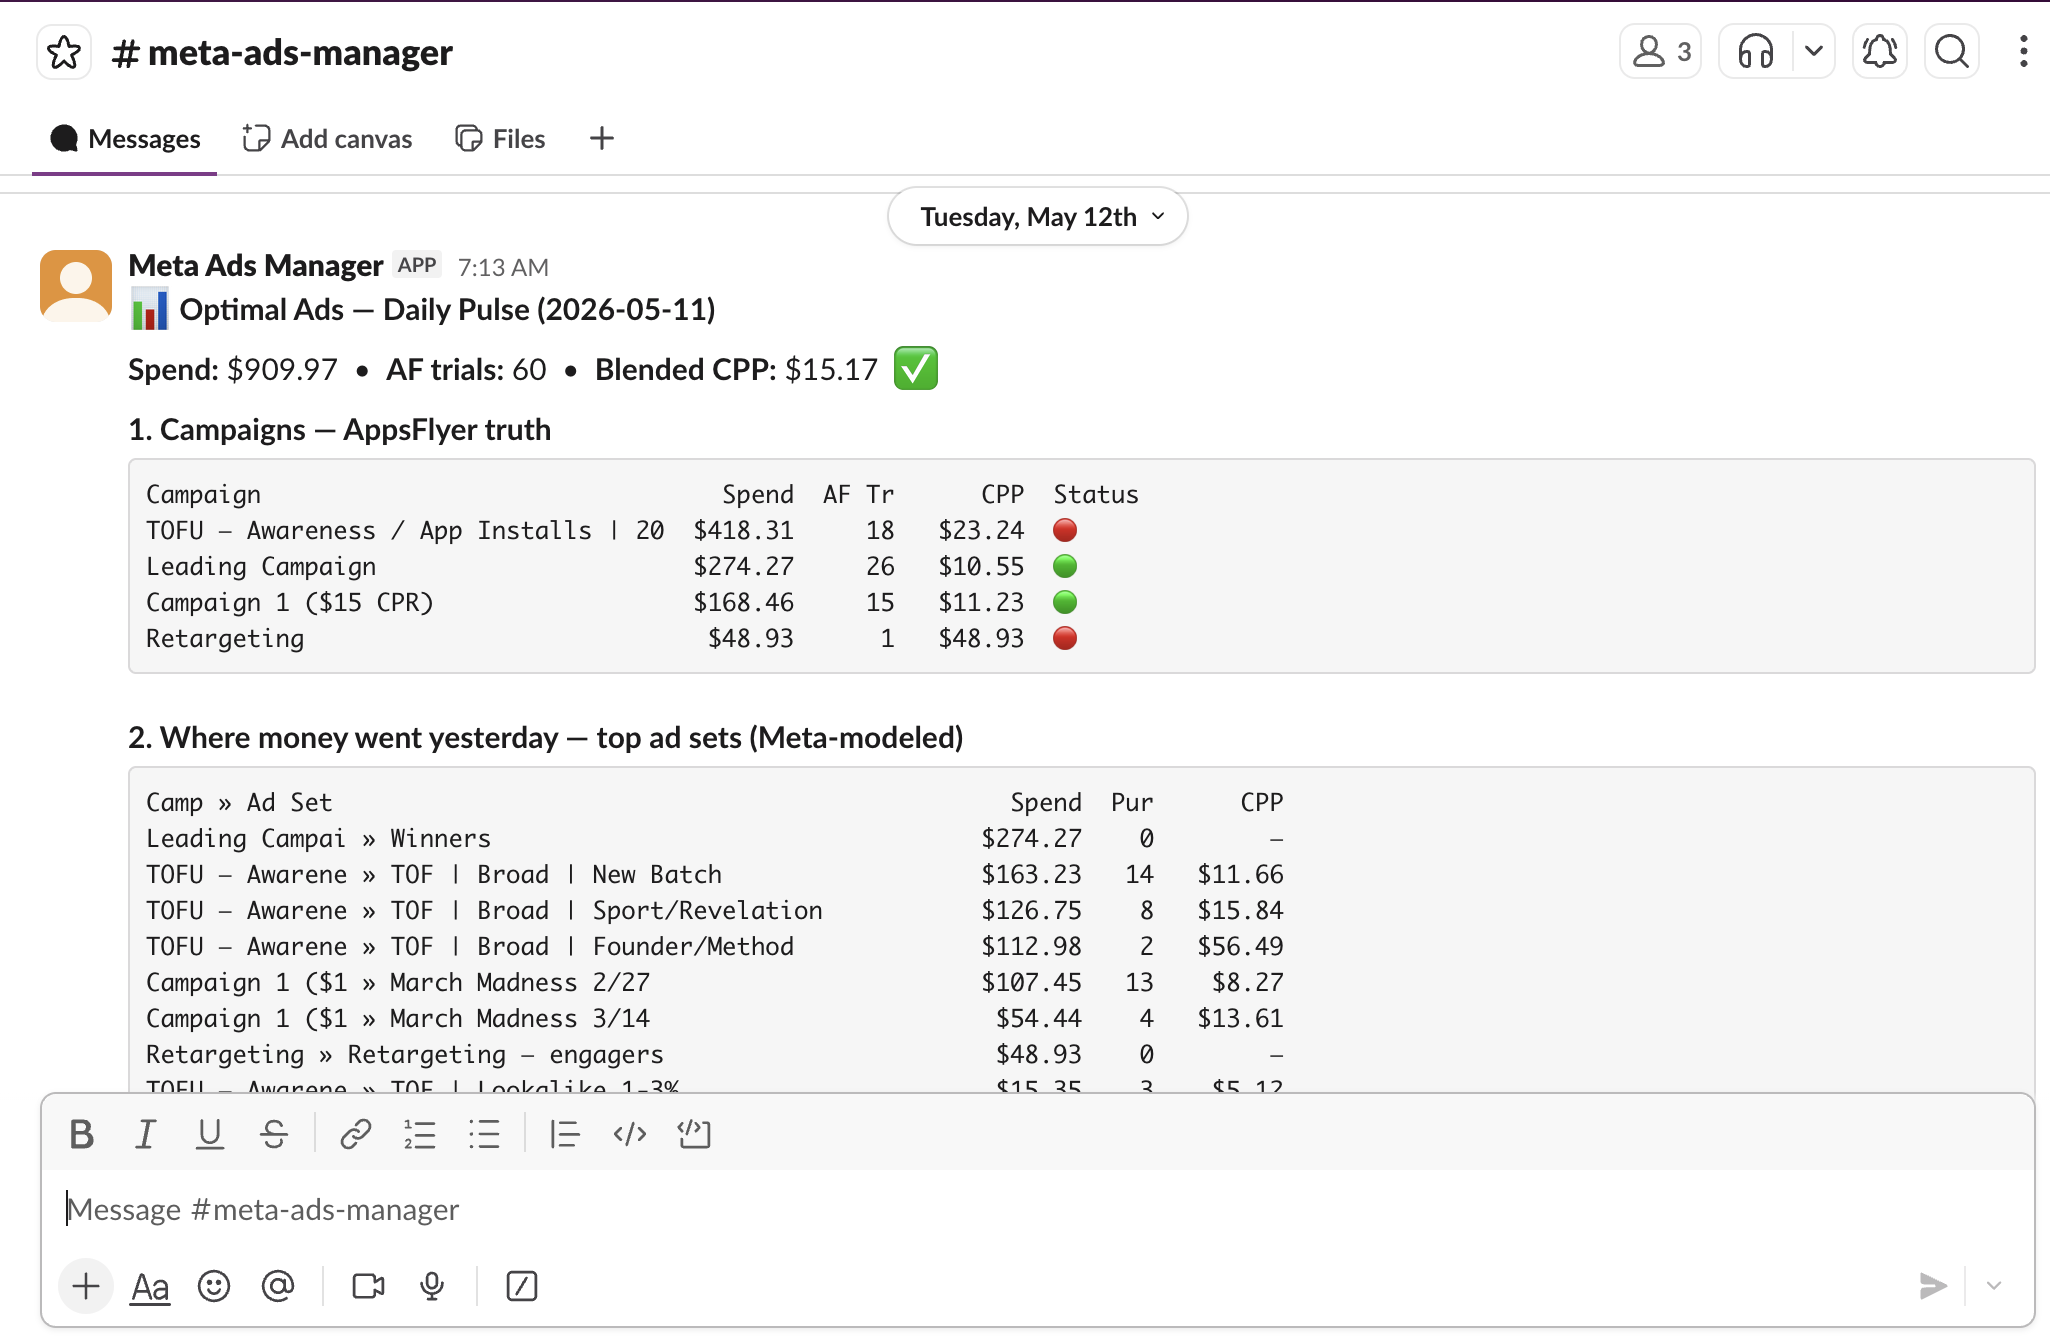Expand huddle options chevron

1813,51
